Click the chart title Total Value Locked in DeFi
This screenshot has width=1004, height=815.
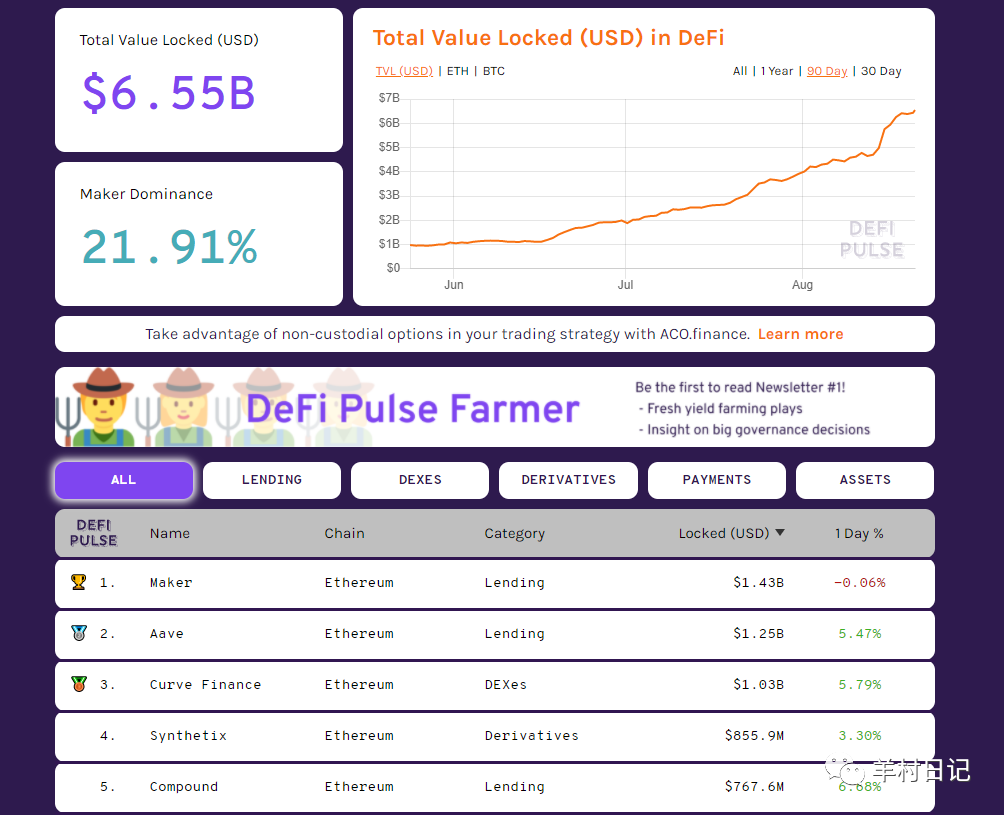[x=548, y=38]
